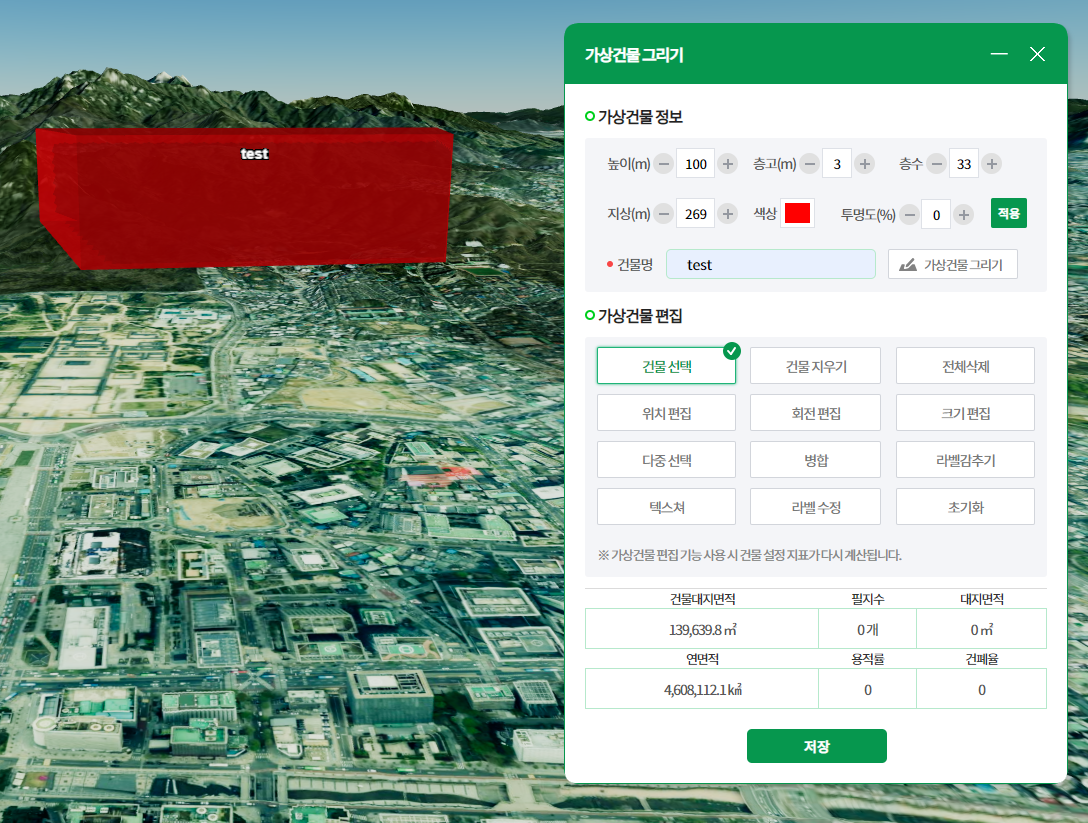Click the white test label on the building

click(x=255, y=154)
